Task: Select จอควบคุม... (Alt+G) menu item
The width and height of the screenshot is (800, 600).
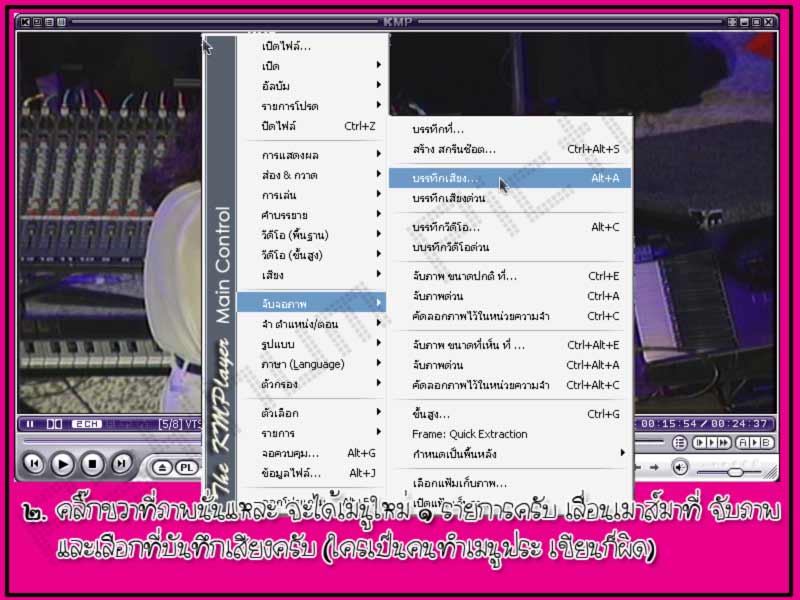Action: [x=311, y=453]
